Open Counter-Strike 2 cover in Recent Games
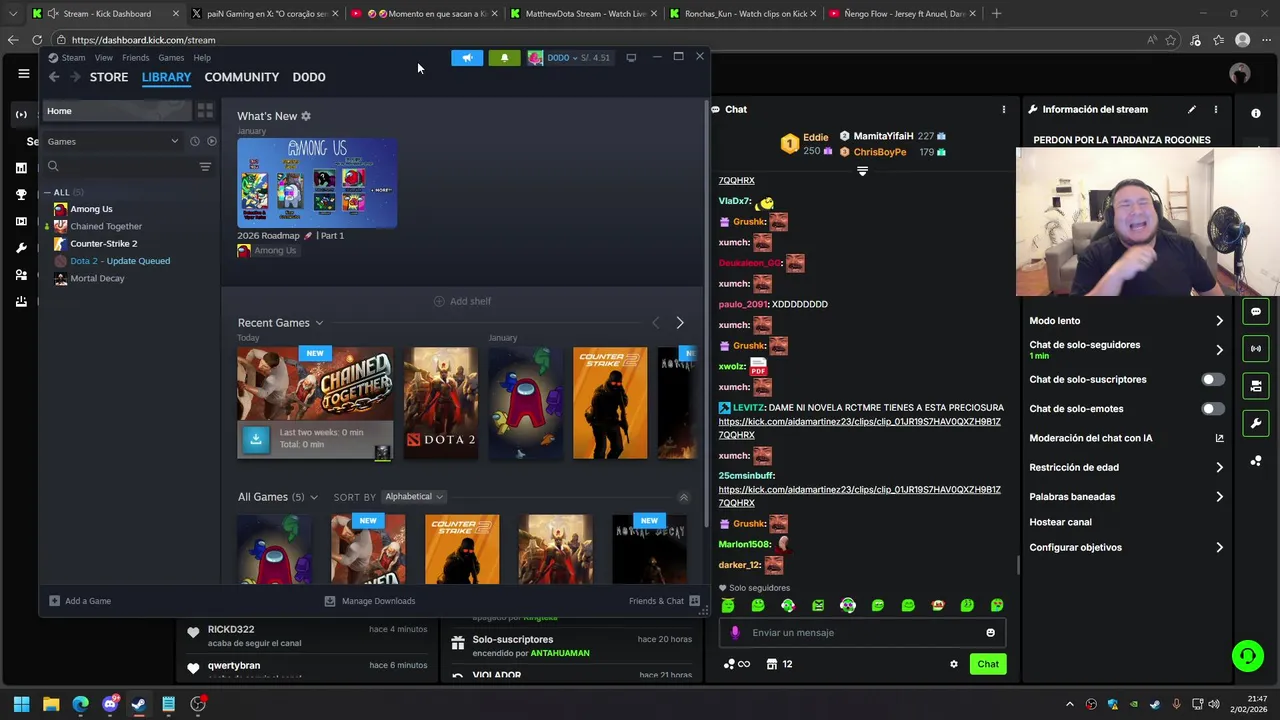 coord(610,403)
